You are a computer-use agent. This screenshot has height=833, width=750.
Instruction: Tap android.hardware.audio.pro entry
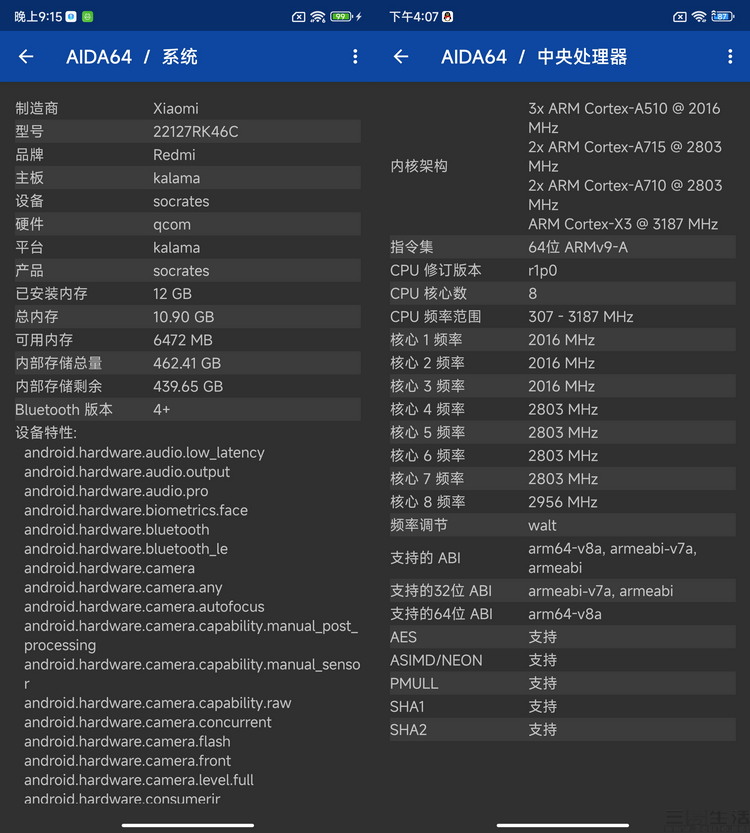coord(116,491)
